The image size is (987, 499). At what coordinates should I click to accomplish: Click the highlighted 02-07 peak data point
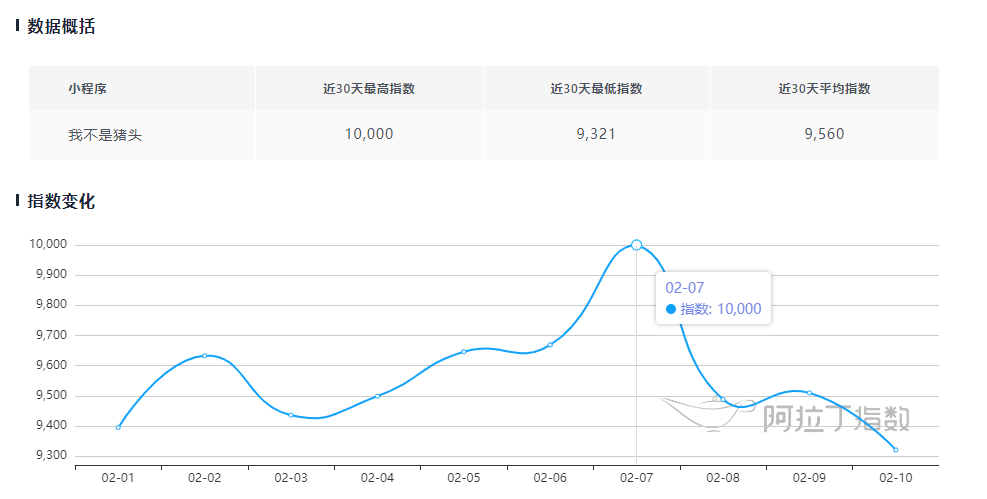[636, 245]
